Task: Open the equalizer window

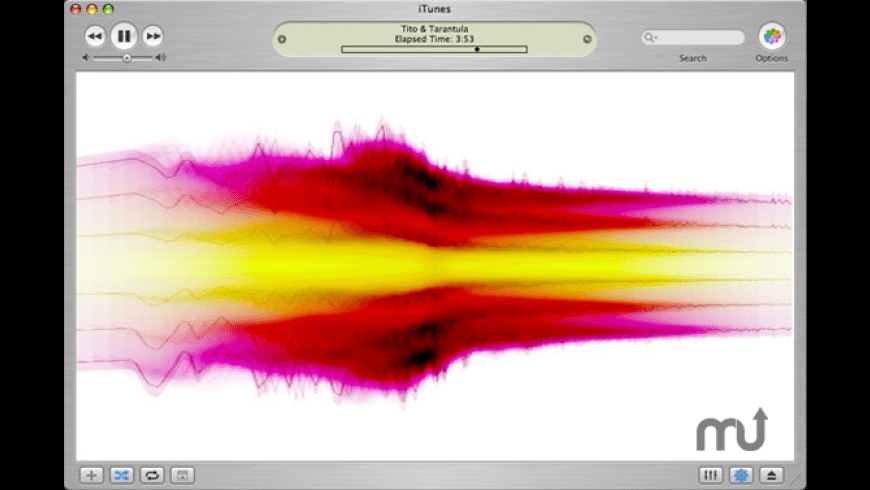Action: pyautogui.click(x=711, y=476)
